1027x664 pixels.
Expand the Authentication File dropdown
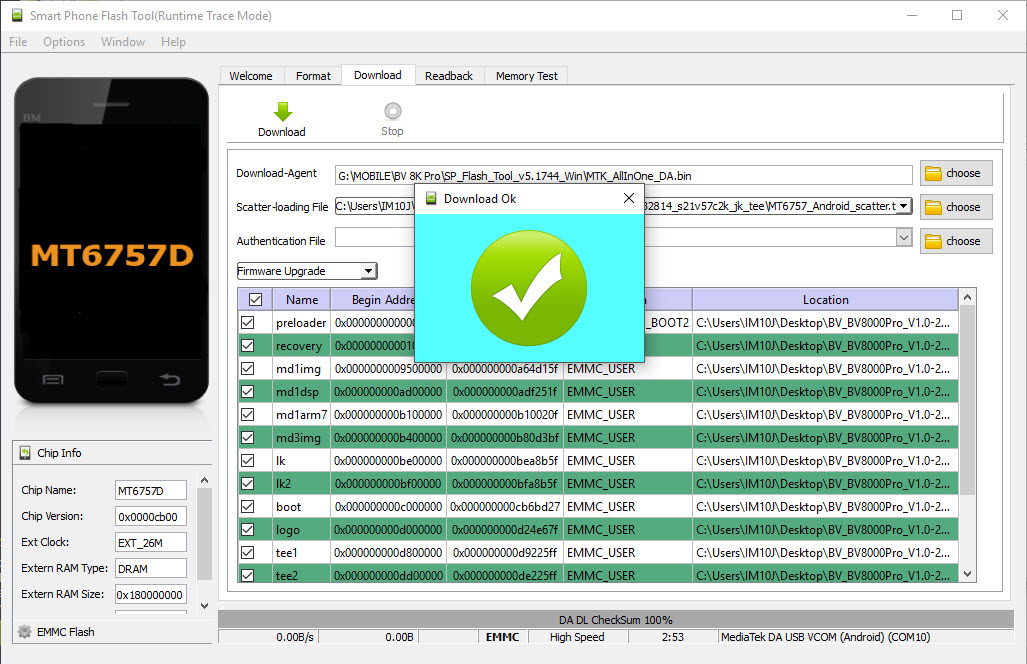pyautogui.click(x=903, y=238)
